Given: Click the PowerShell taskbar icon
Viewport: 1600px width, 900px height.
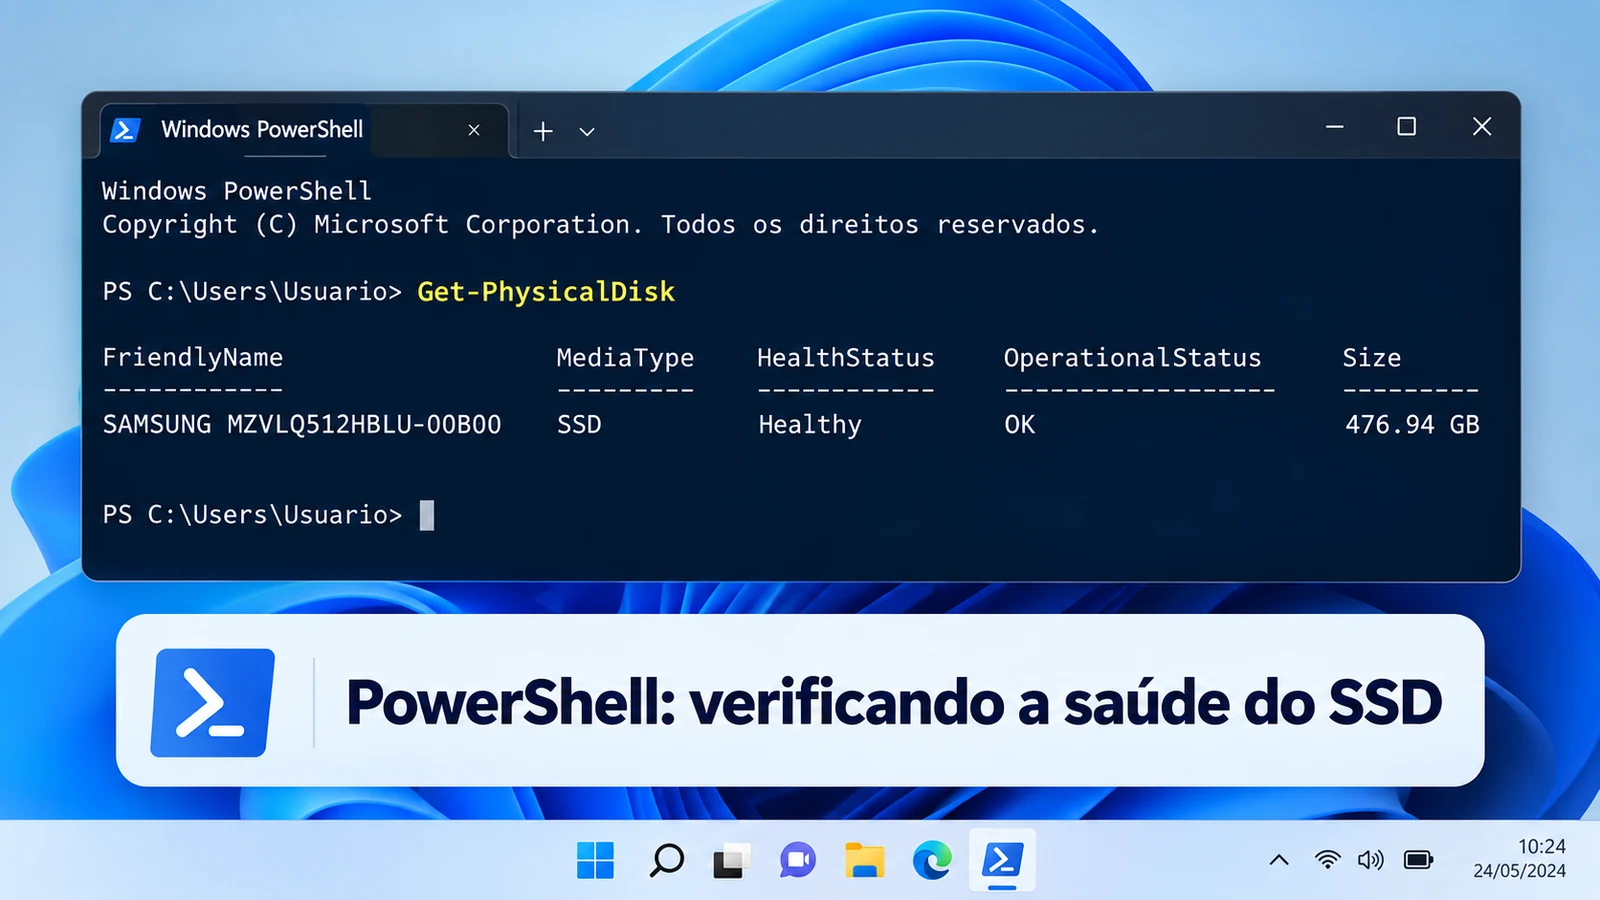Looking at the screenshot, I should 1002,860.
